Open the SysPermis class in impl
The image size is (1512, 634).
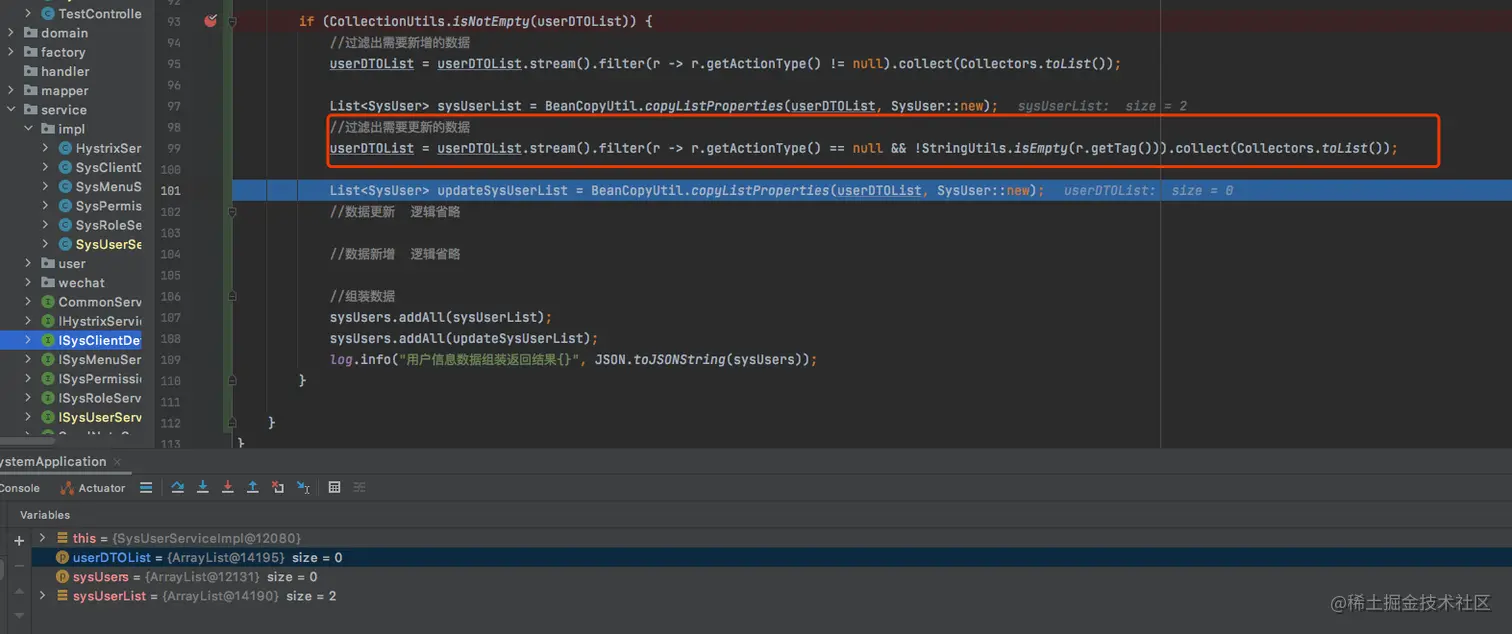tap(108, 206)
